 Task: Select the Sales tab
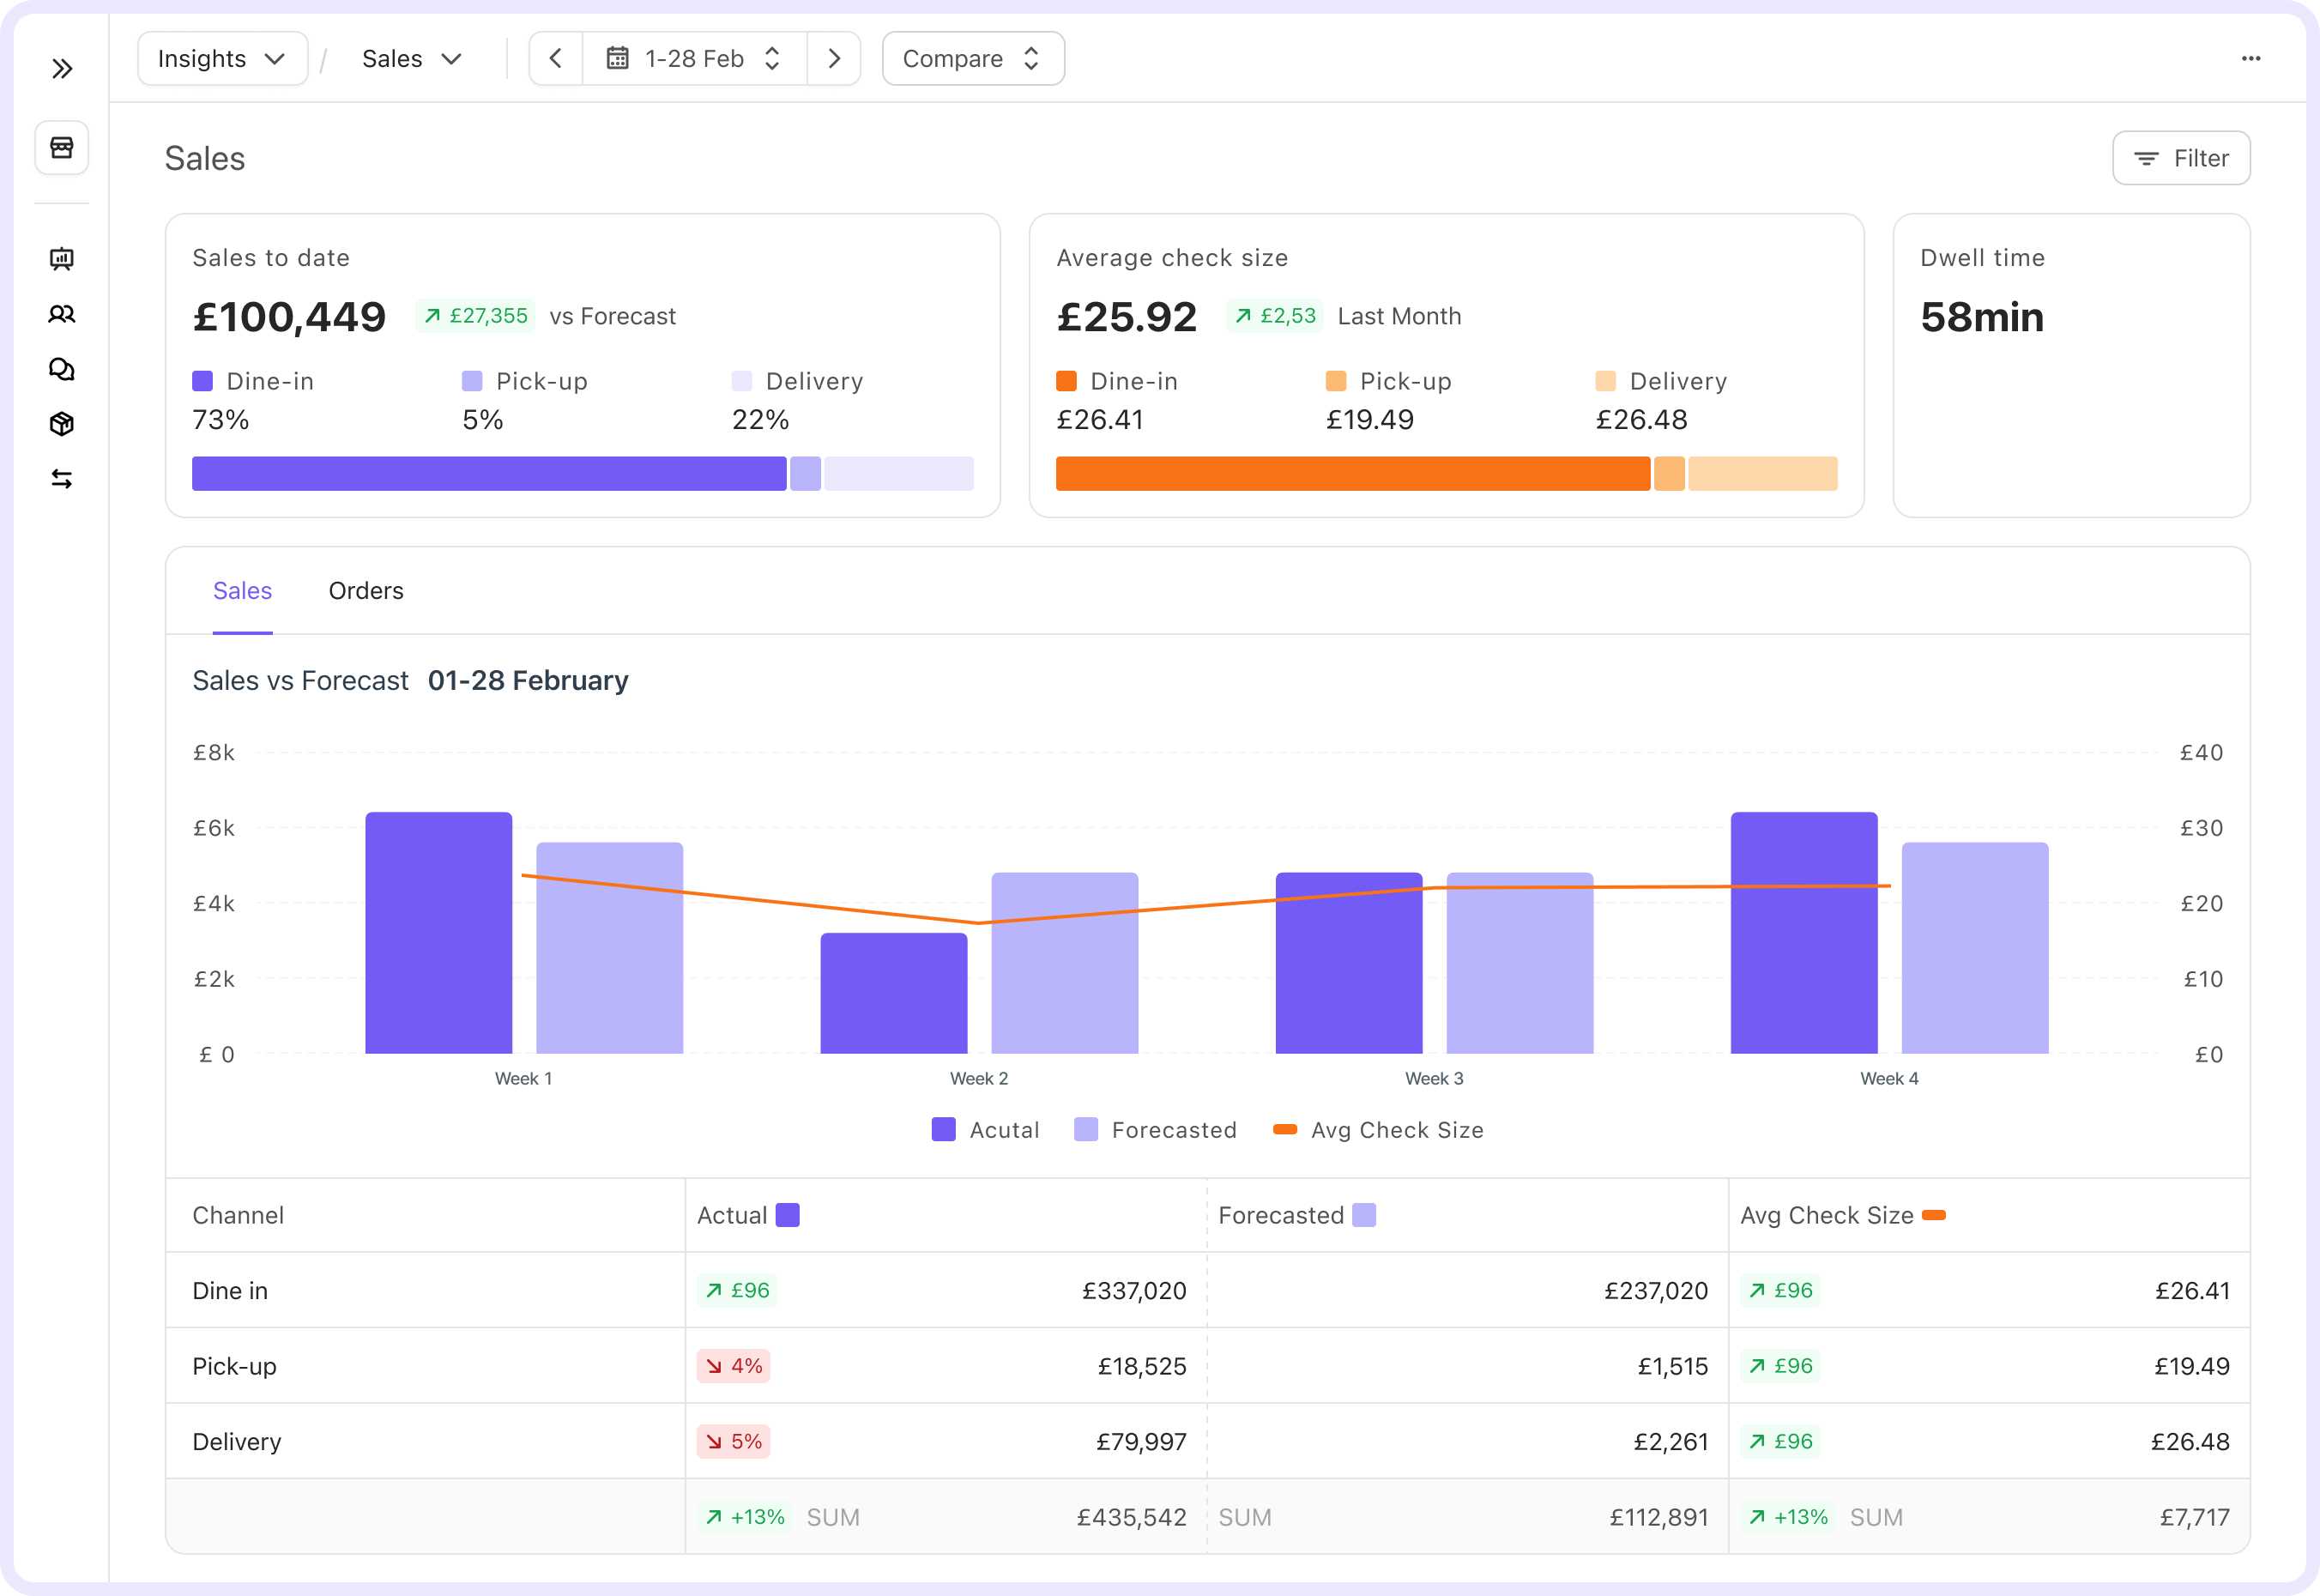tap(242, 591)
